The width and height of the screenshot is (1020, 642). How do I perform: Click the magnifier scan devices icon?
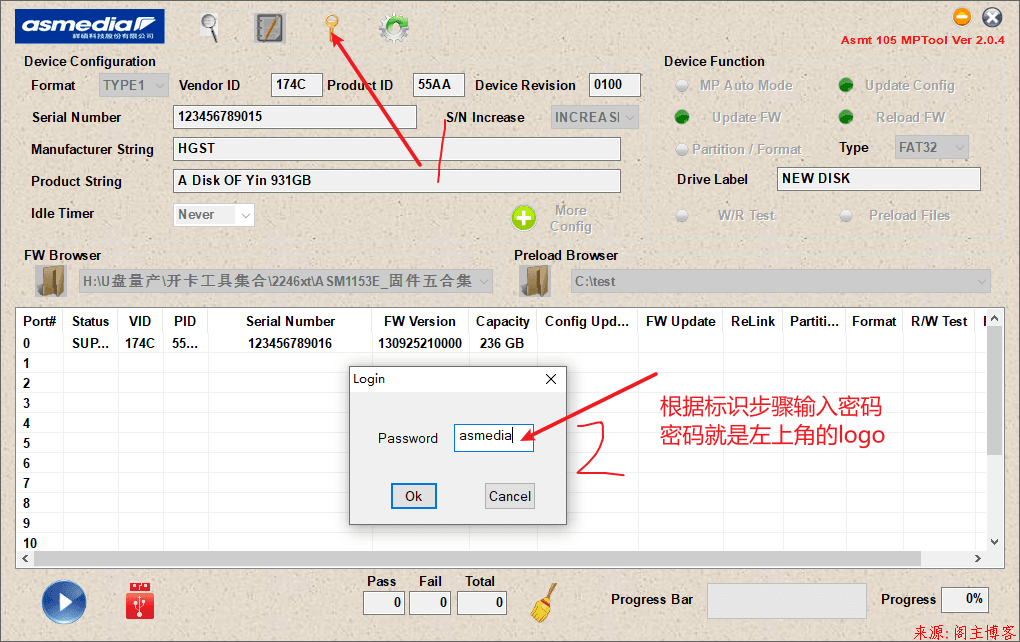pos(209,27)
